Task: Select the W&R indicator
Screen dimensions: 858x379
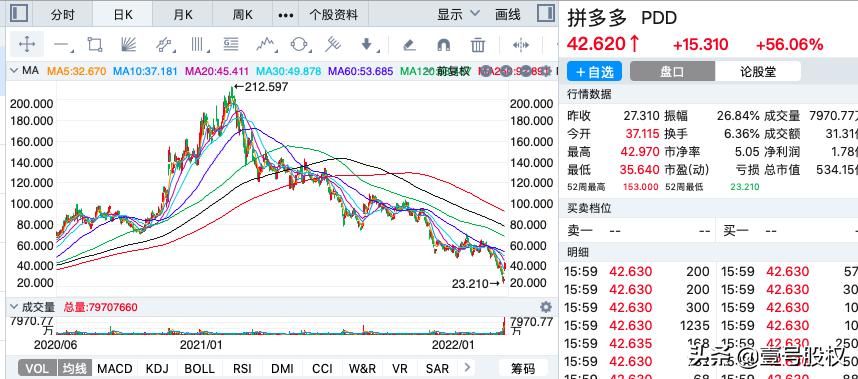Action: 362,368
